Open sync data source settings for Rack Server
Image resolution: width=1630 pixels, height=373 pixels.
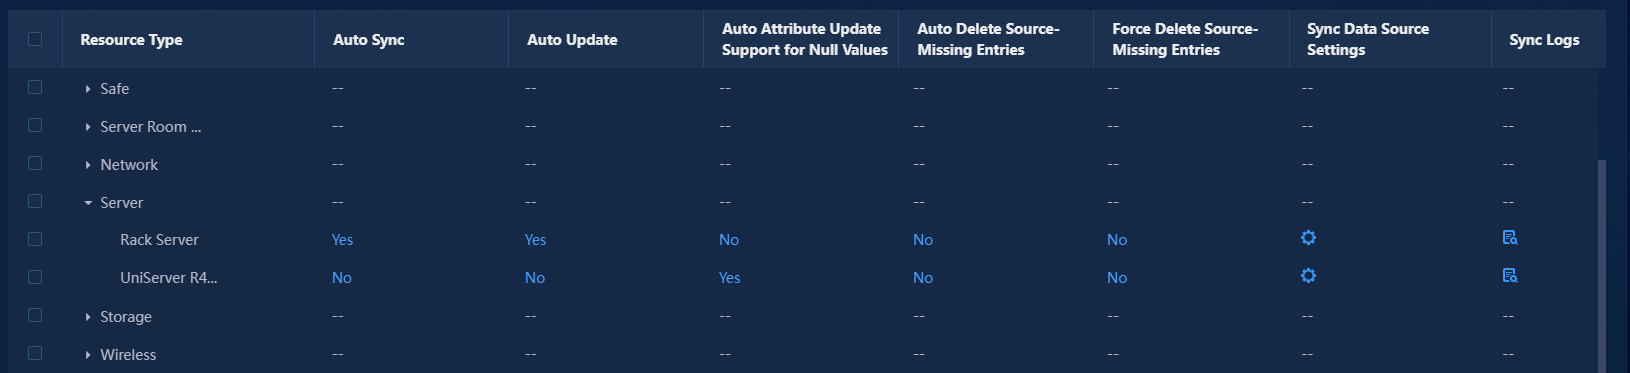point(1308,238)
